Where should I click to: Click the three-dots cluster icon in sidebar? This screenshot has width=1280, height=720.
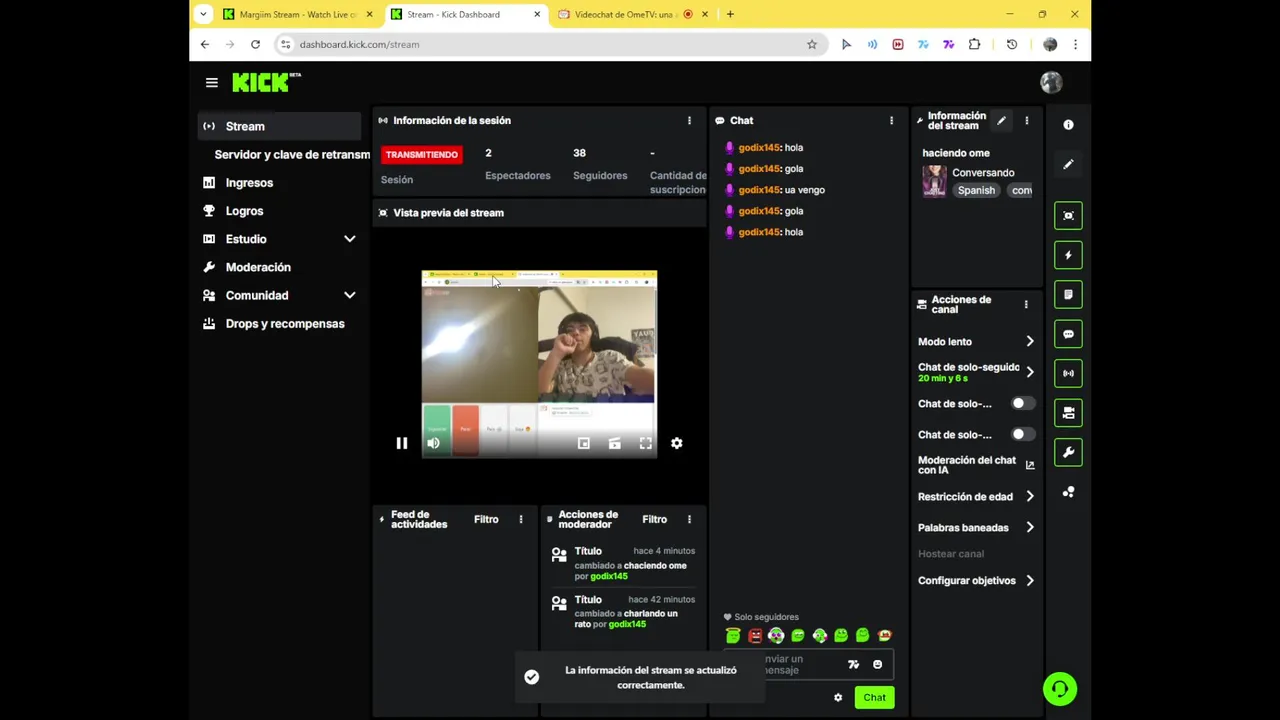[1068, 492]
